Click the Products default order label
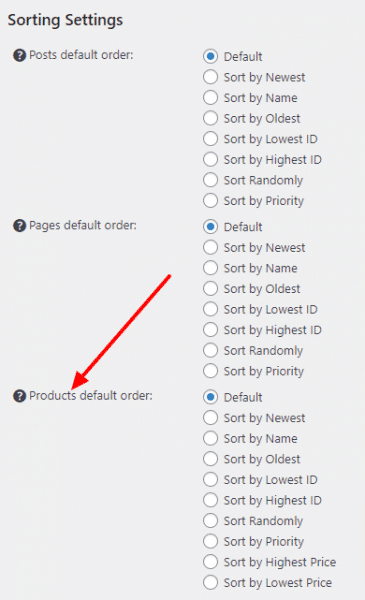This screenshot has height=600, width=365. point(91,396)
